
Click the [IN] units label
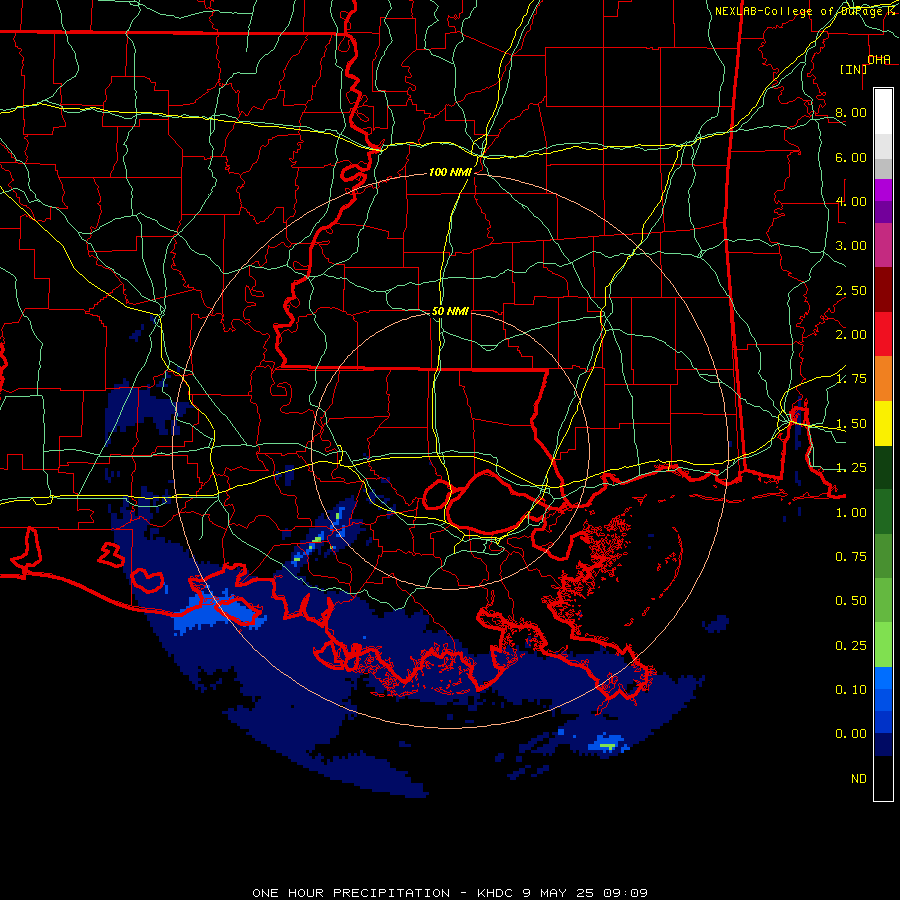(x=853, y=69)
